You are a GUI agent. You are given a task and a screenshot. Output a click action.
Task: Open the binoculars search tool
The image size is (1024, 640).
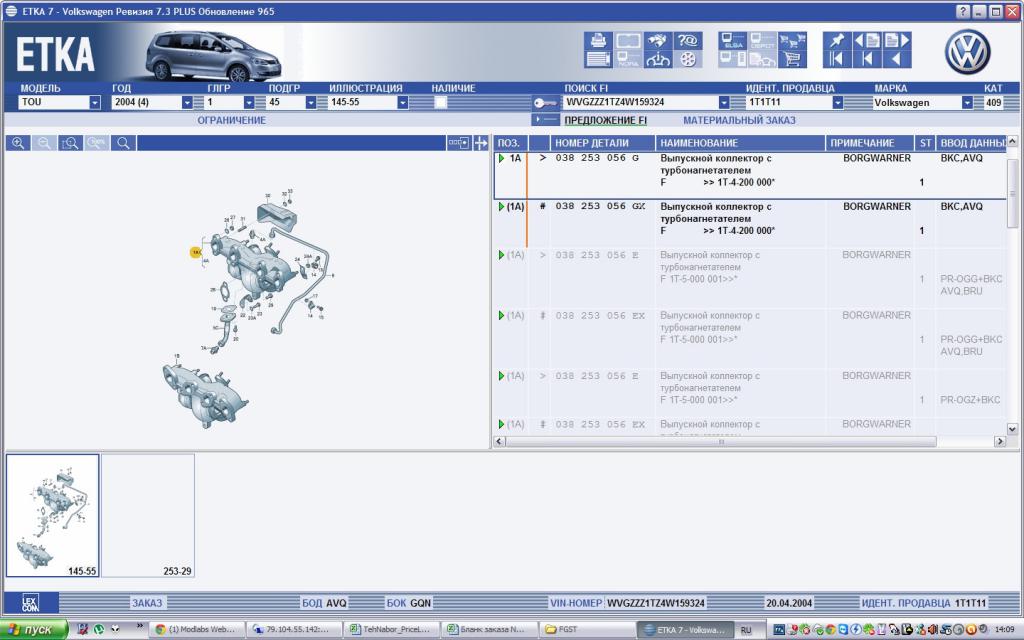tap(658, 40)
